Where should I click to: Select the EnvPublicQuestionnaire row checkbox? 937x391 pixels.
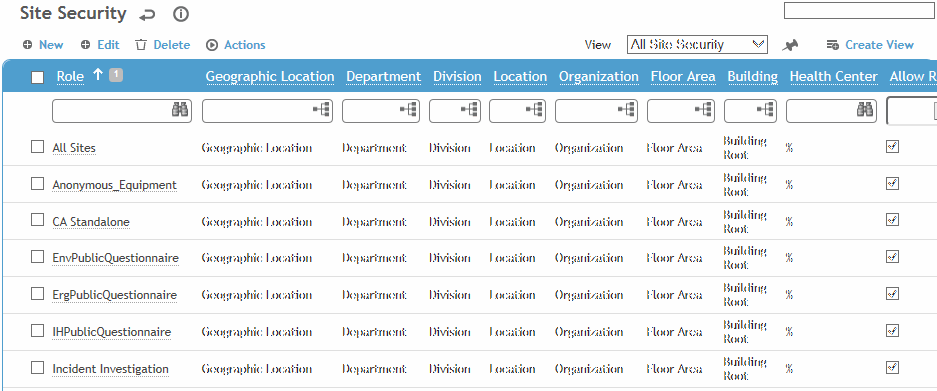(37, 256)
